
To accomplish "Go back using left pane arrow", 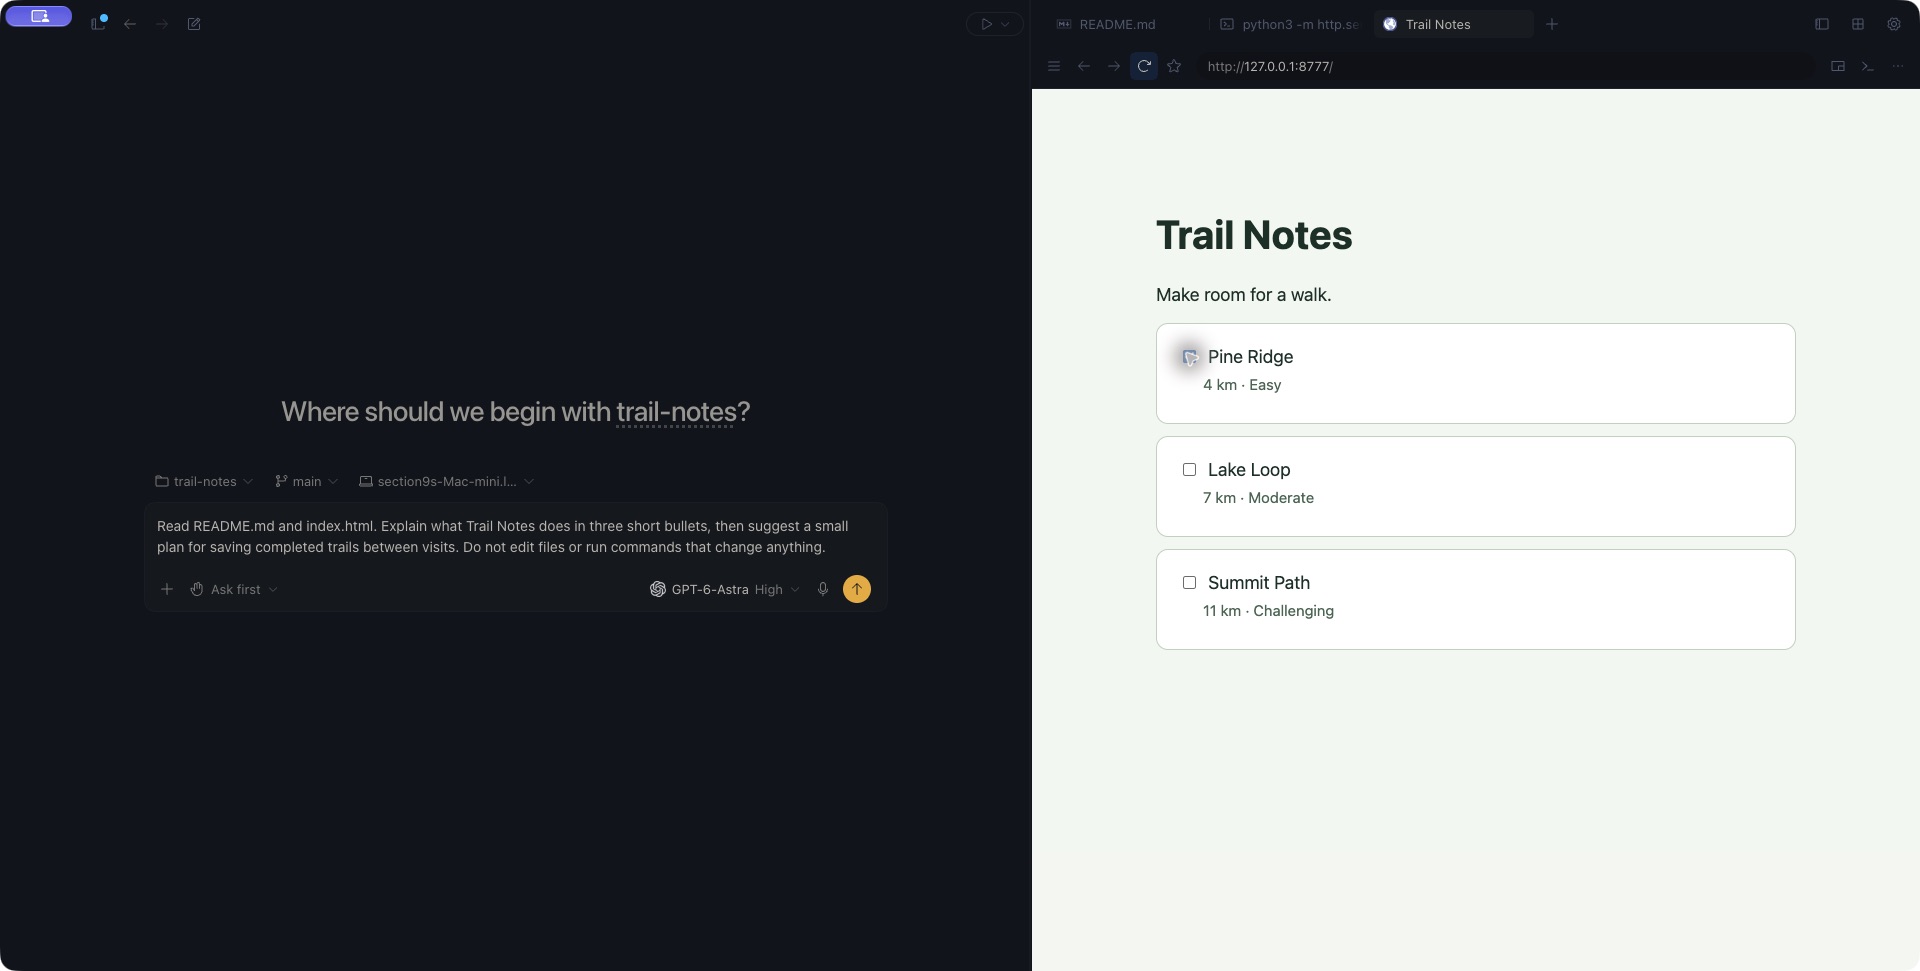I will (x=130, y=24).
